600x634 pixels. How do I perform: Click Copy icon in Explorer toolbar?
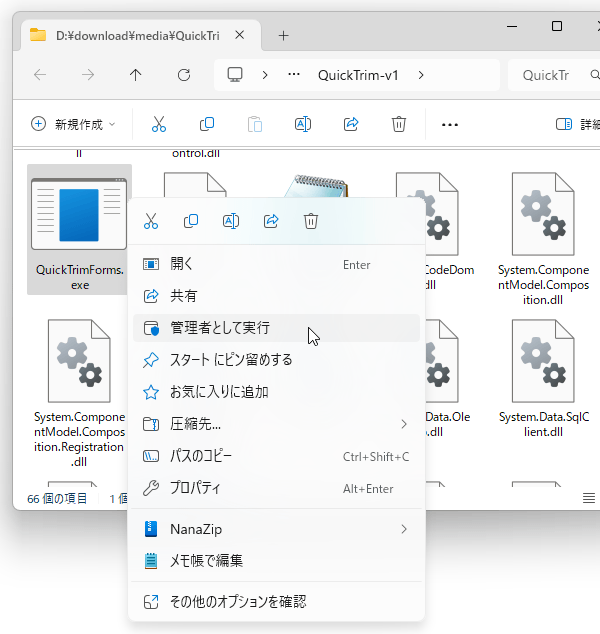207,124
